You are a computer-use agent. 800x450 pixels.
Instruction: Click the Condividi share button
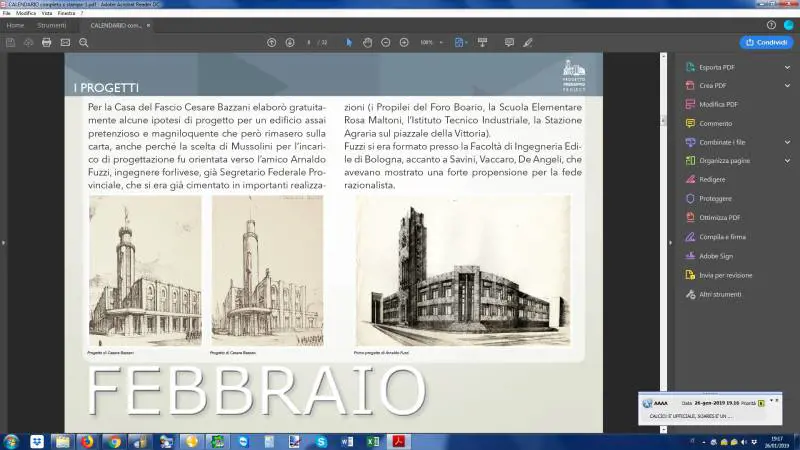point(766,43)
